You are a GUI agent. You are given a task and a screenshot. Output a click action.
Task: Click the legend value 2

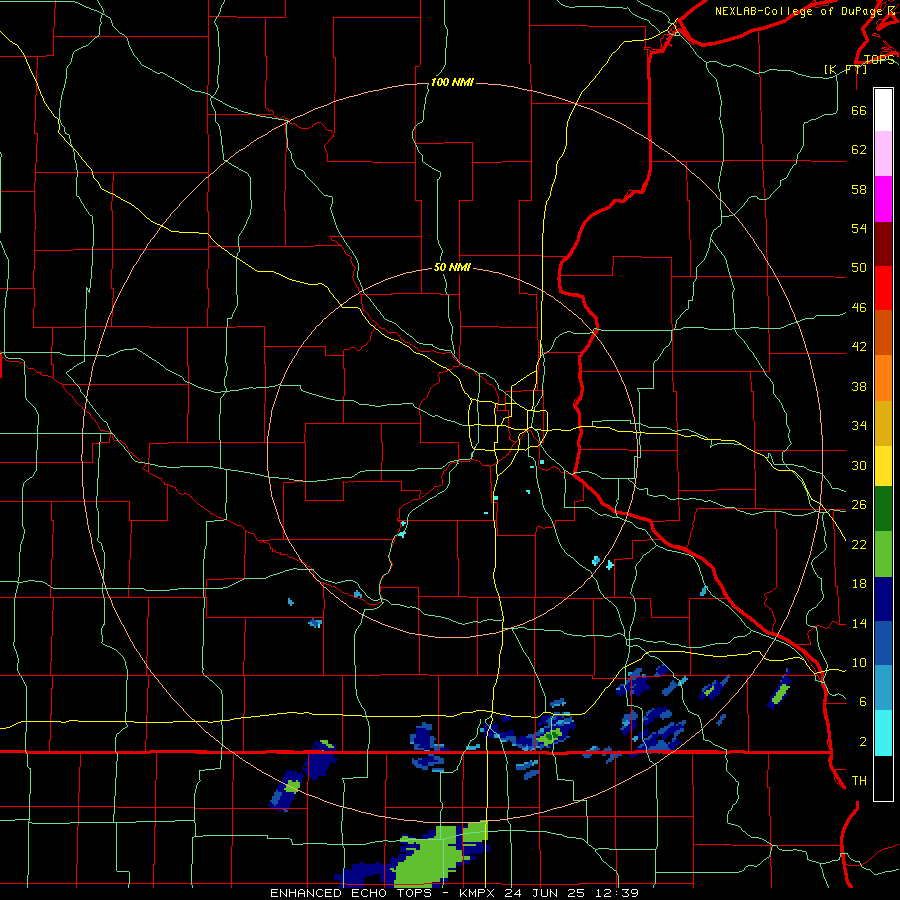point(863,742)
